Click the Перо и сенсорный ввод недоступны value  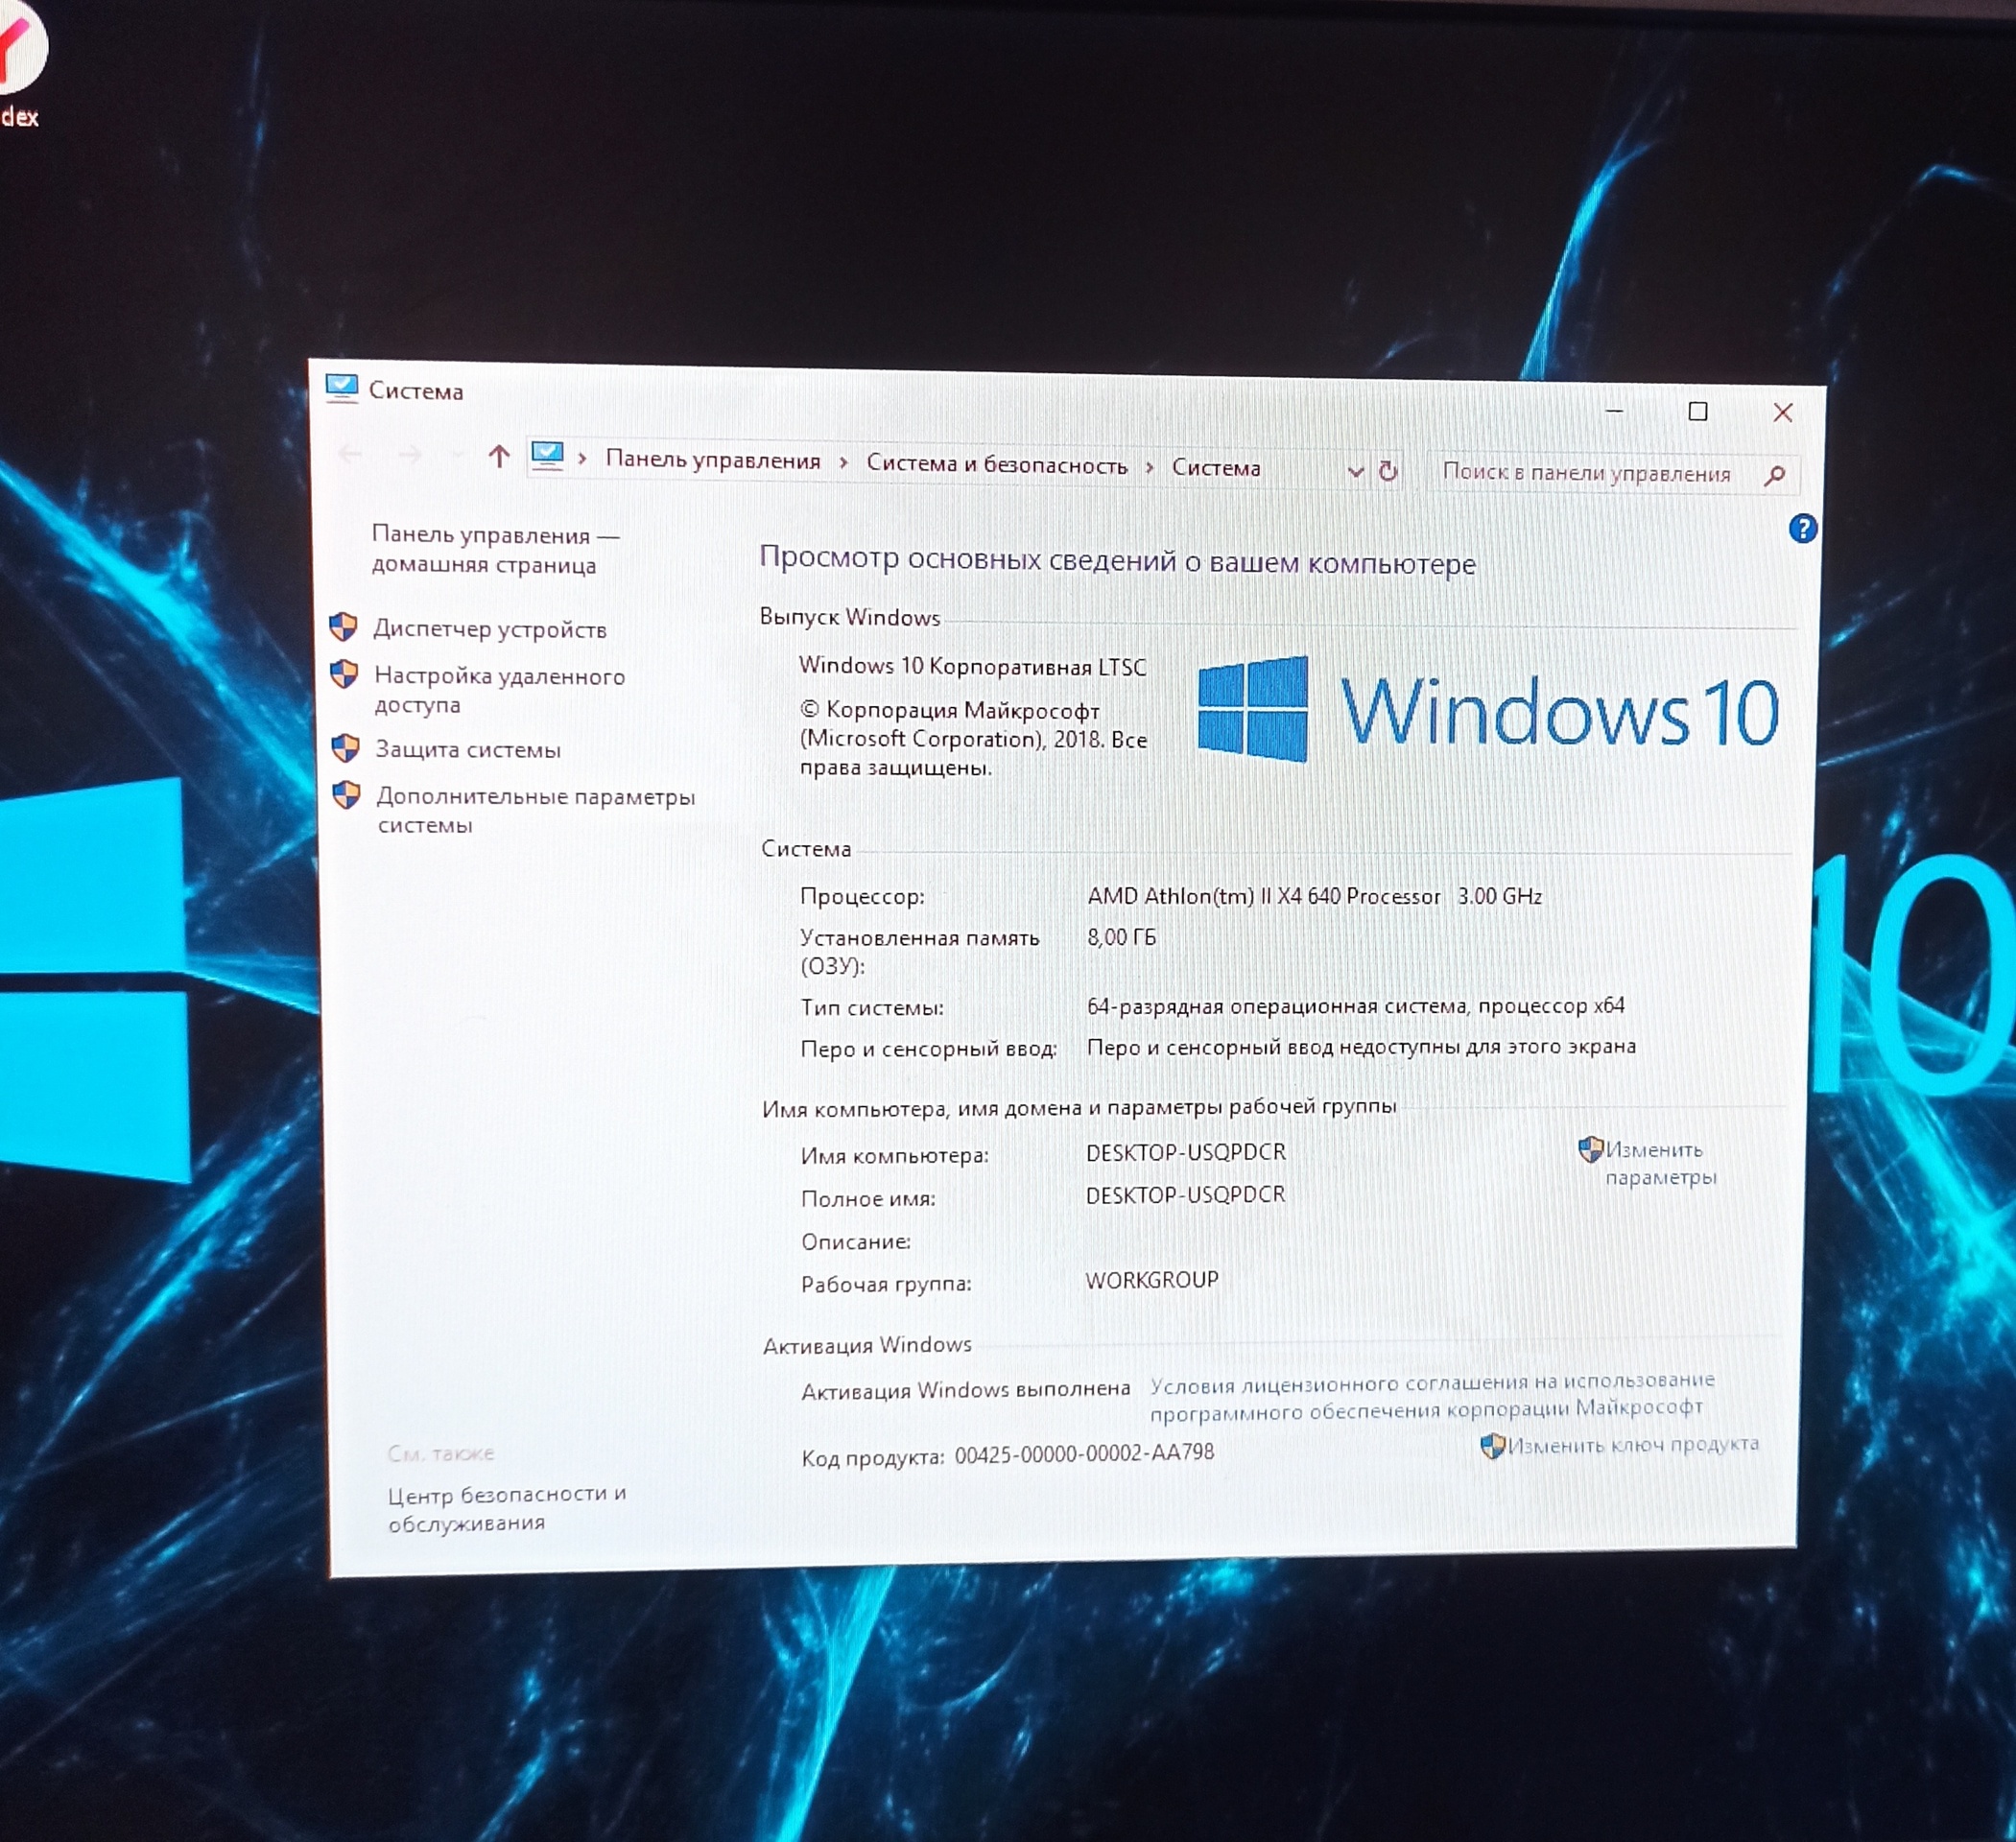[1361, 1047]
